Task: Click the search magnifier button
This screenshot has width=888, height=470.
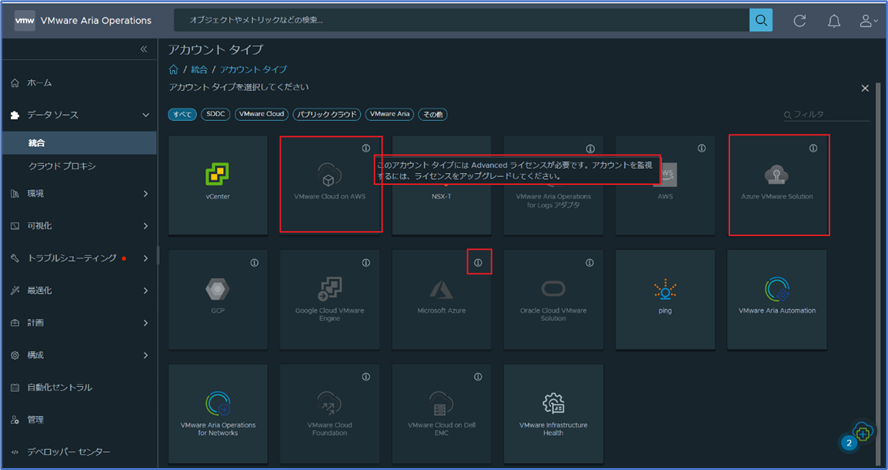Action: coord(761,20)
